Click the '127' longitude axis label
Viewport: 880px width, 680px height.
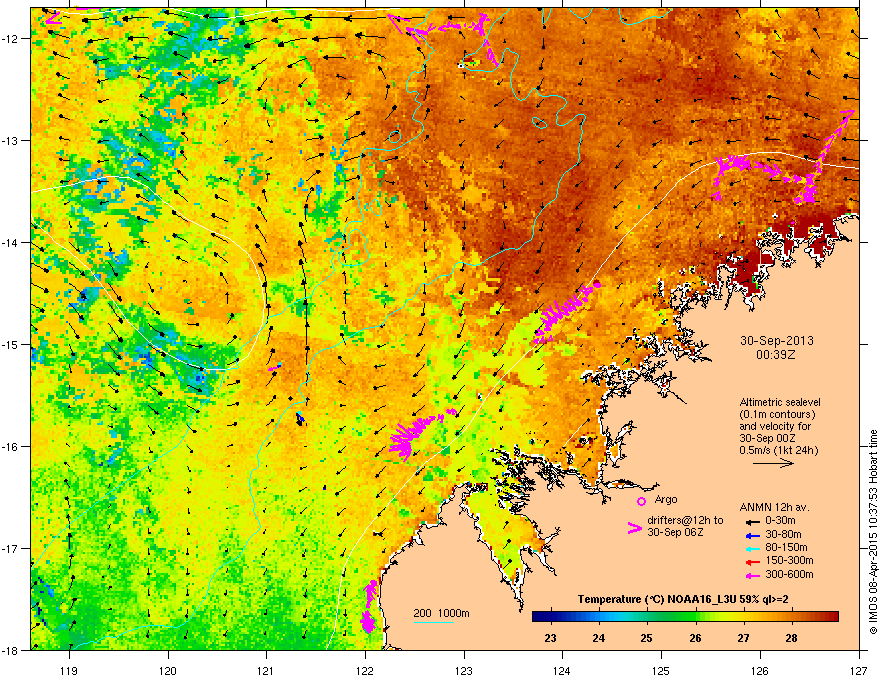point(859,670)
